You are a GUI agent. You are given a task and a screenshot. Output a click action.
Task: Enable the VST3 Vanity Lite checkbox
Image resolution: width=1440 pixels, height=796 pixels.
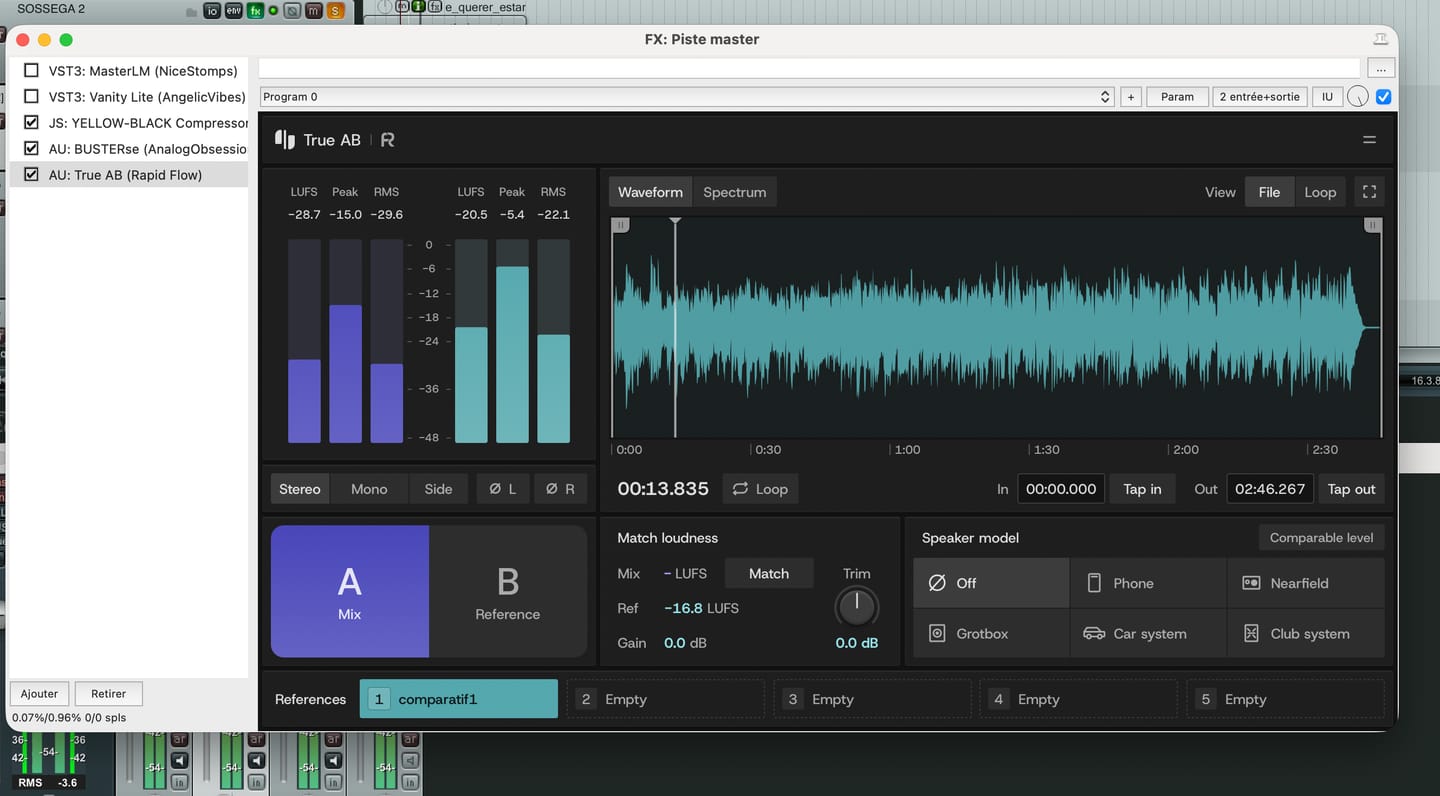[x=31, y=97]
